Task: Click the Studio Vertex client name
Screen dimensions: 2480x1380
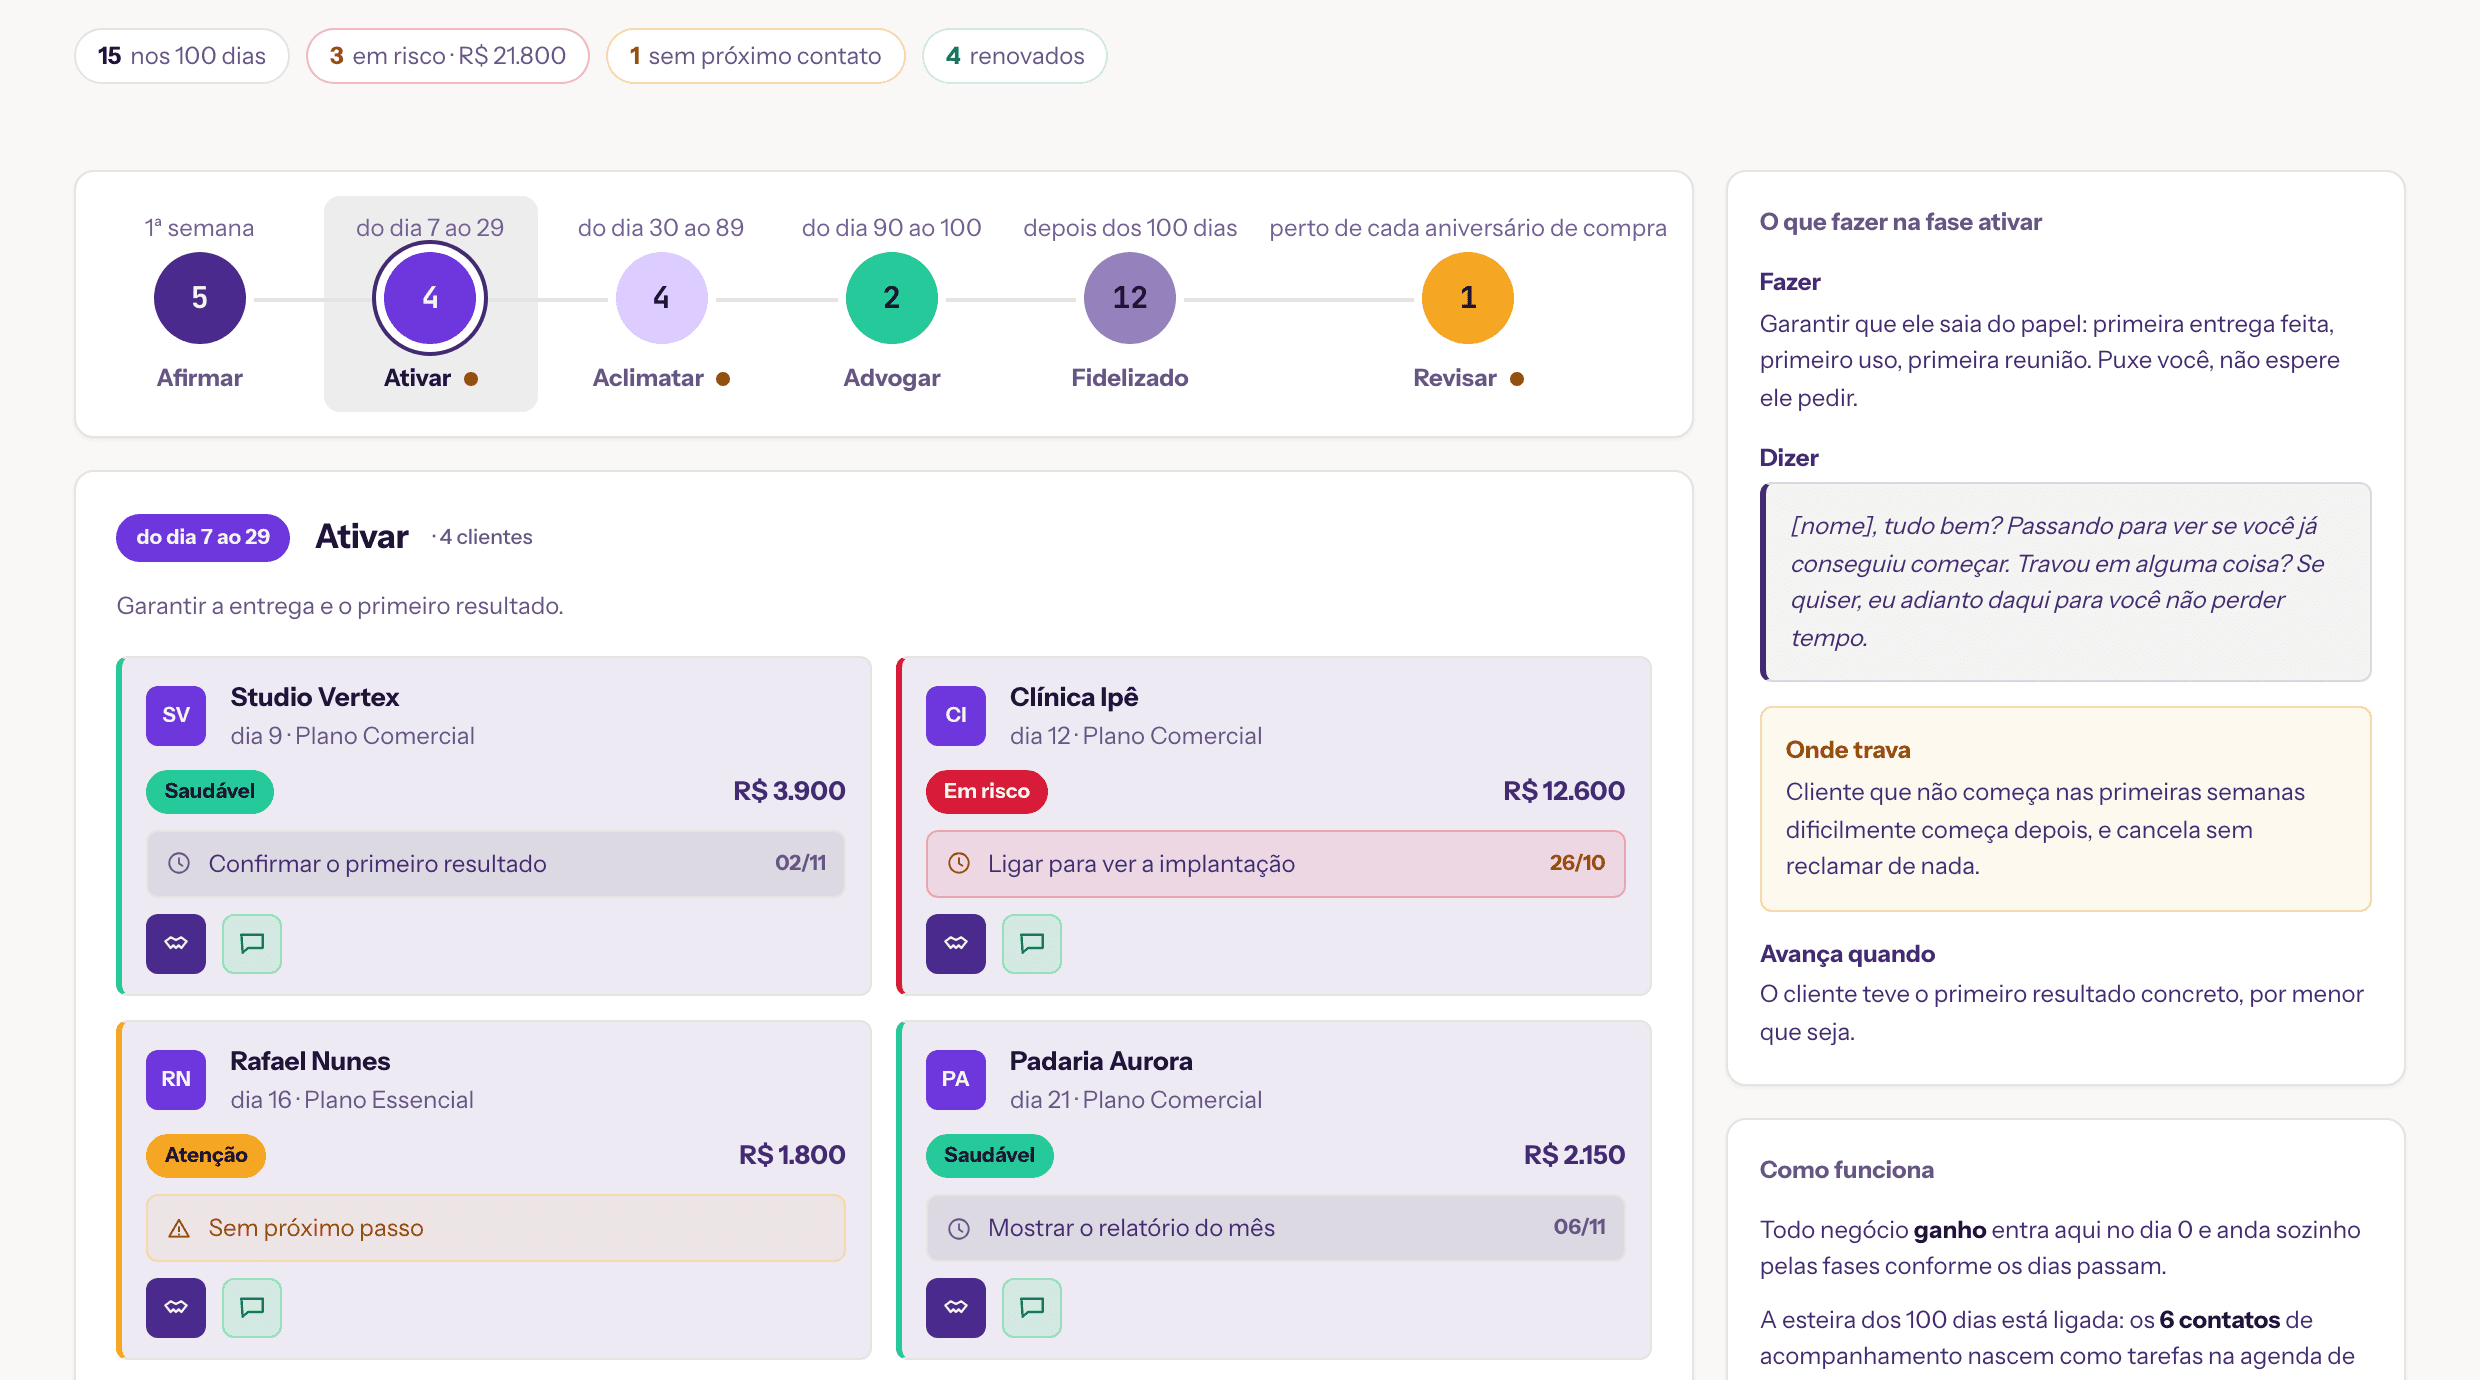Action: tap(315, 697)
